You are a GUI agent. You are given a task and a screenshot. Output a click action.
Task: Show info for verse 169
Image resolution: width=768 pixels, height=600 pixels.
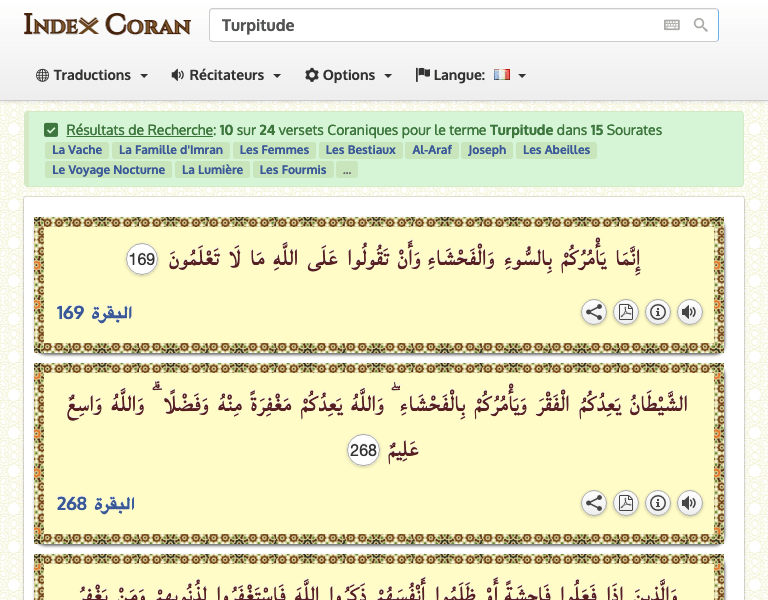pos(657,312)
